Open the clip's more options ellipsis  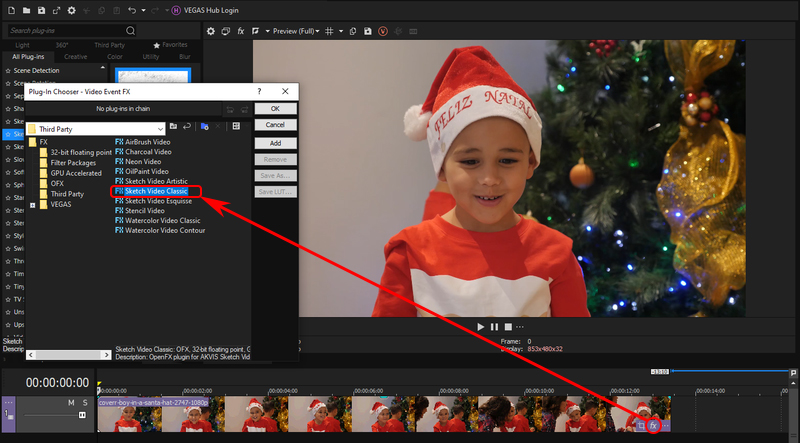665,425
